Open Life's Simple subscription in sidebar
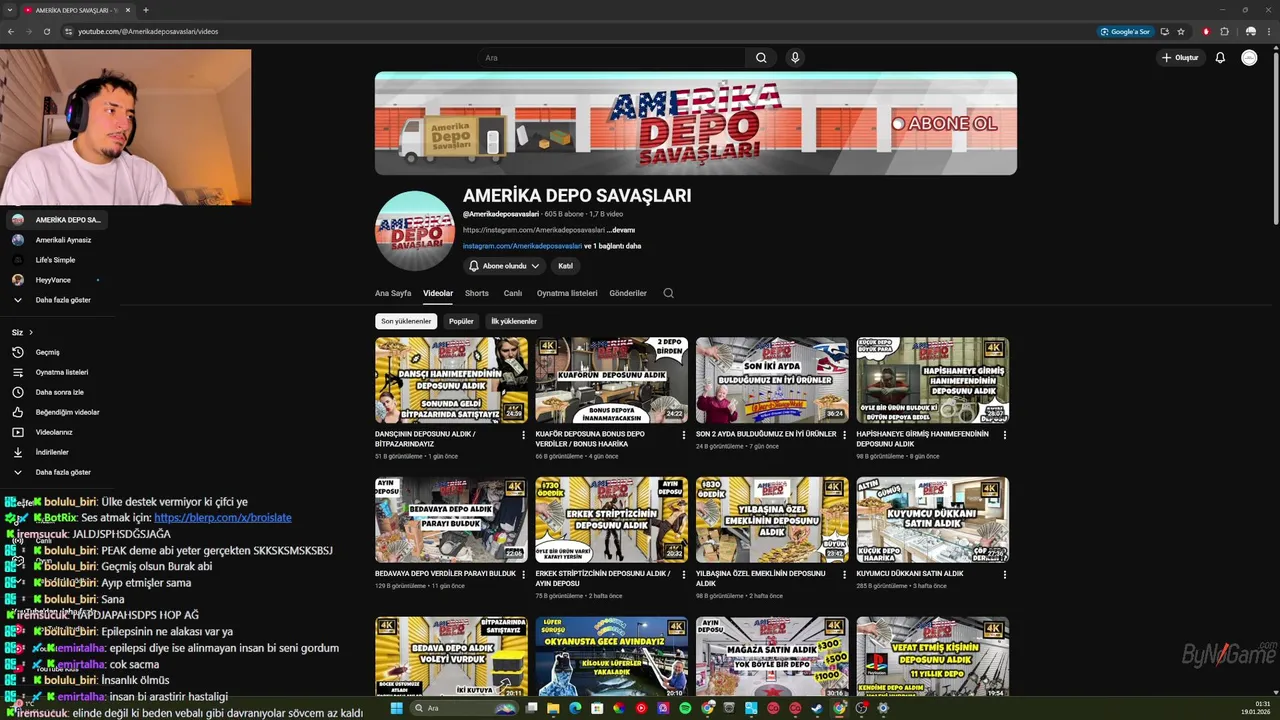This screenshot has height=720, width=1280. click(55, 260)
